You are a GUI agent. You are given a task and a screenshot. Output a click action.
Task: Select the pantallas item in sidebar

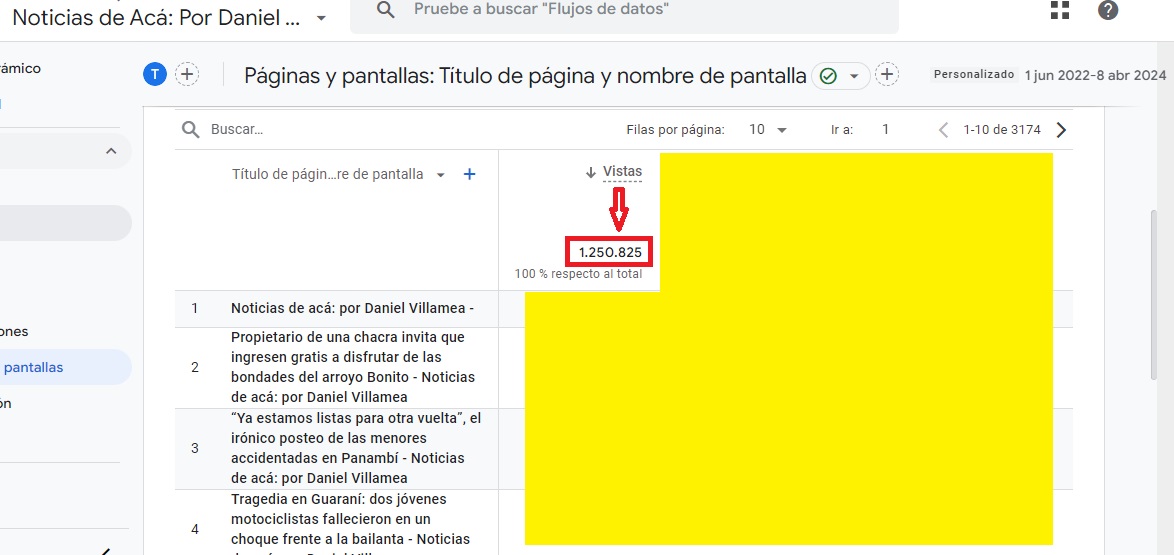[34, 367]
